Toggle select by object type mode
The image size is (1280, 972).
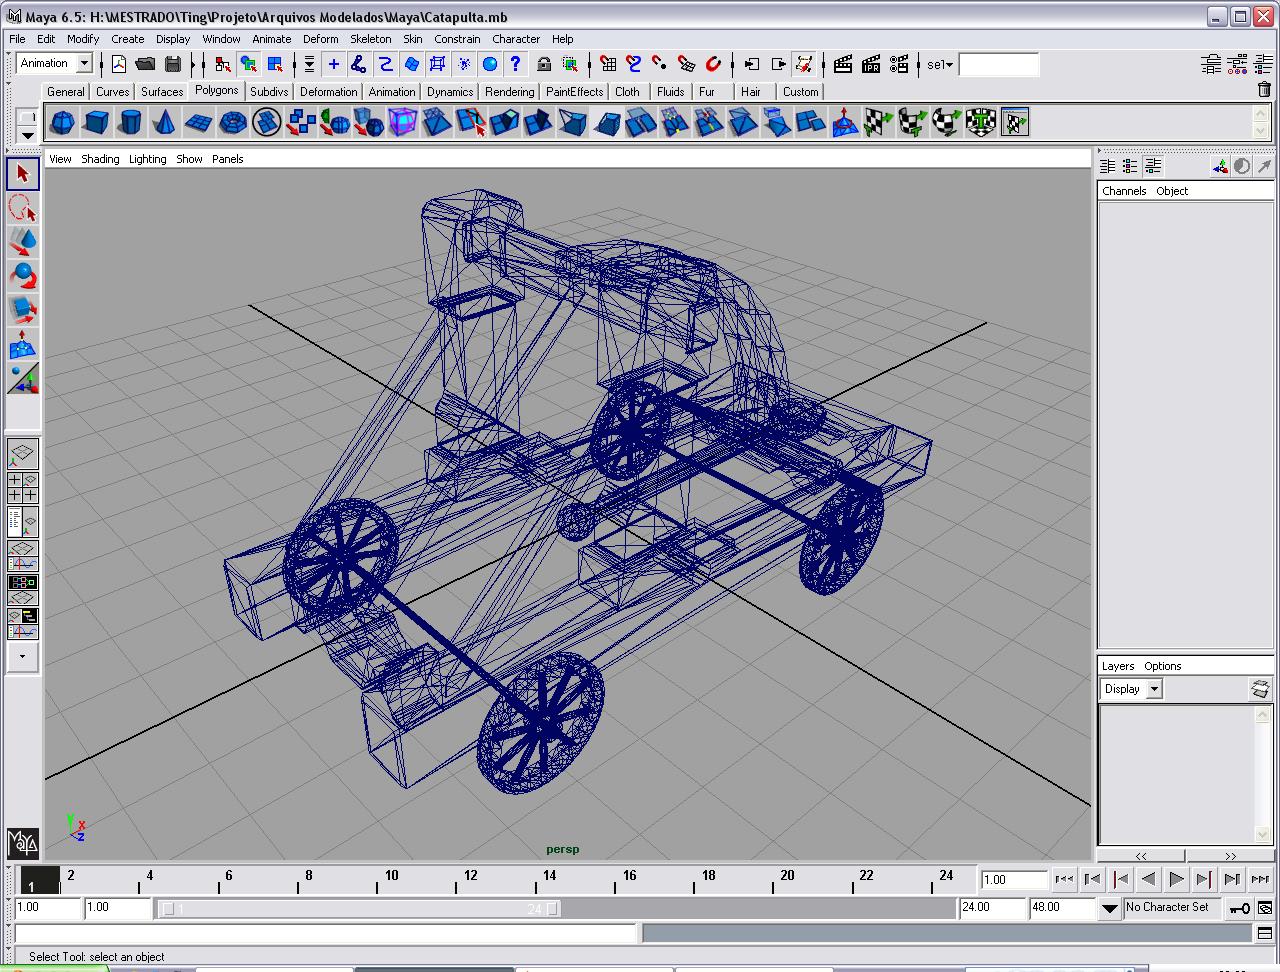[x=248, y=64]
